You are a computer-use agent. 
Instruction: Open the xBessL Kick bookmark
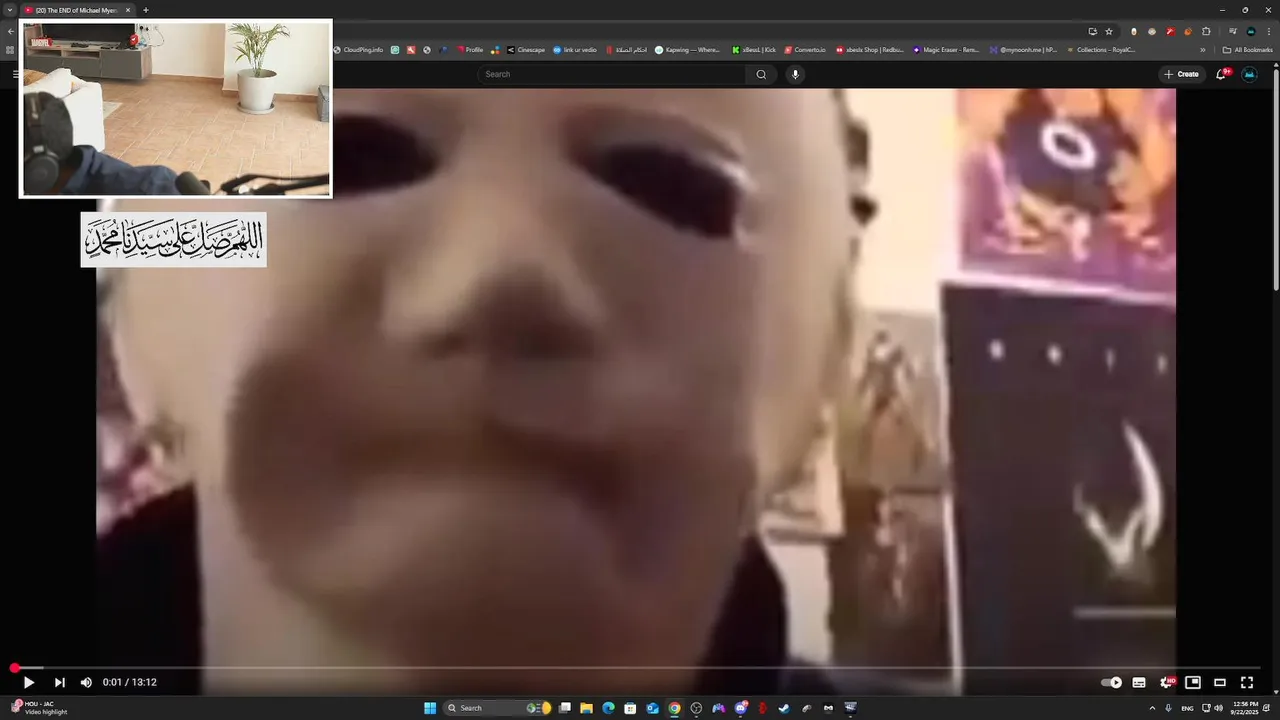point(754,49)
